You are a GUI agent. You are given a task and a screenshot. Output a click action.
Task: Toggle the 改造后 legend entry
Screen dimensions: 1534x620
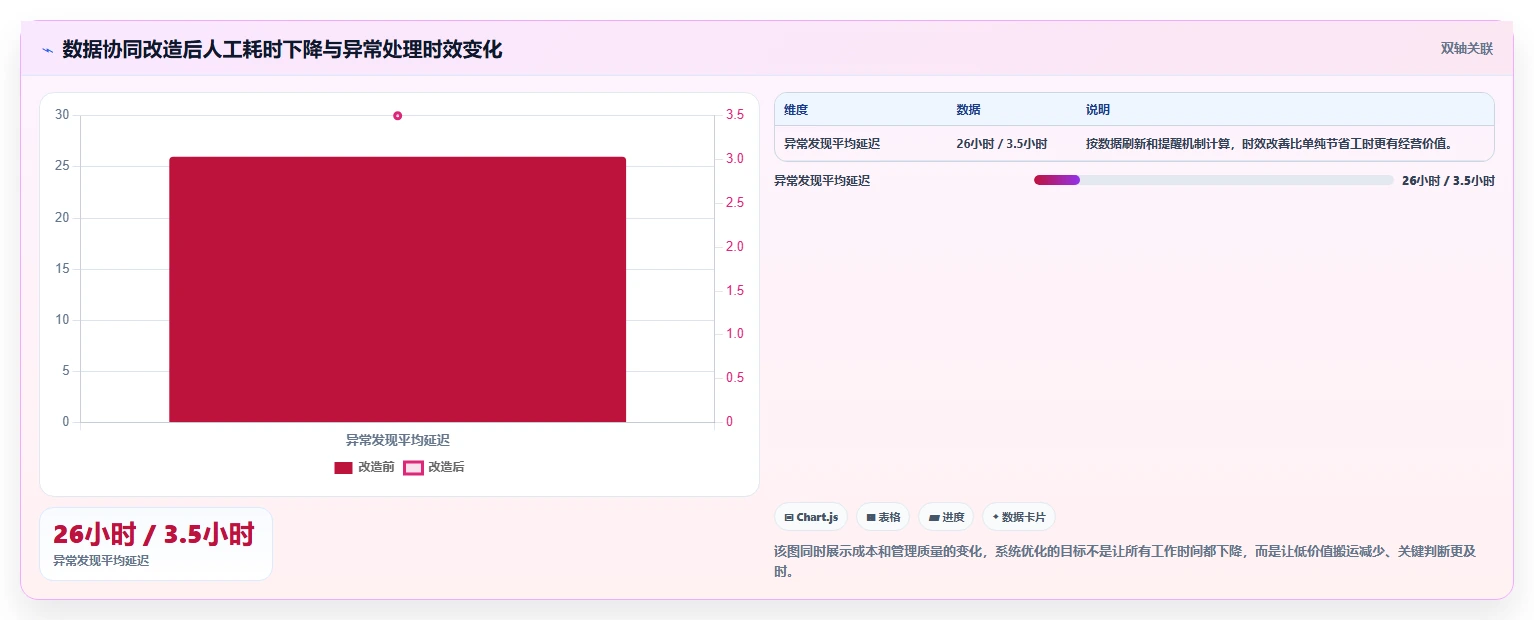[x=434, y=467]
